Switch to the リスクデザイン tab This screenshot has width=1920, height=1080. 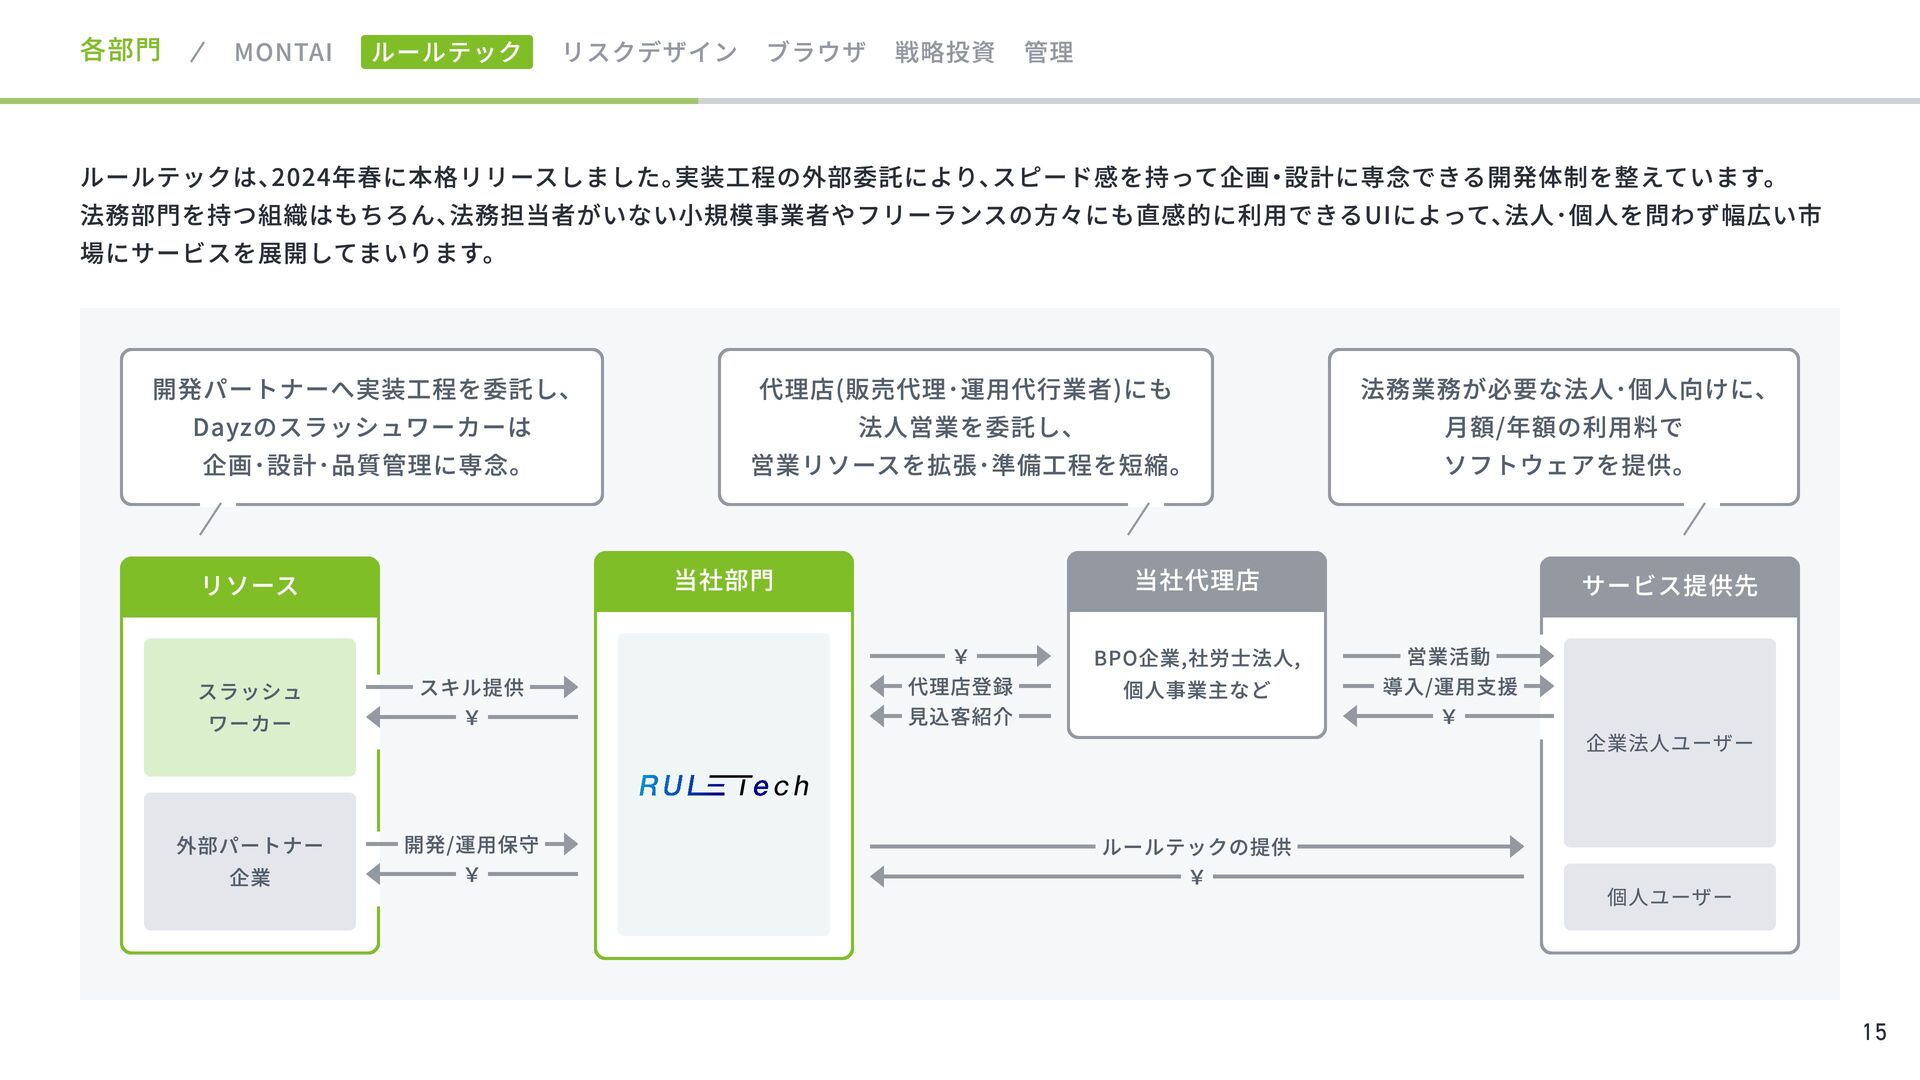click(x=649, y=52)
